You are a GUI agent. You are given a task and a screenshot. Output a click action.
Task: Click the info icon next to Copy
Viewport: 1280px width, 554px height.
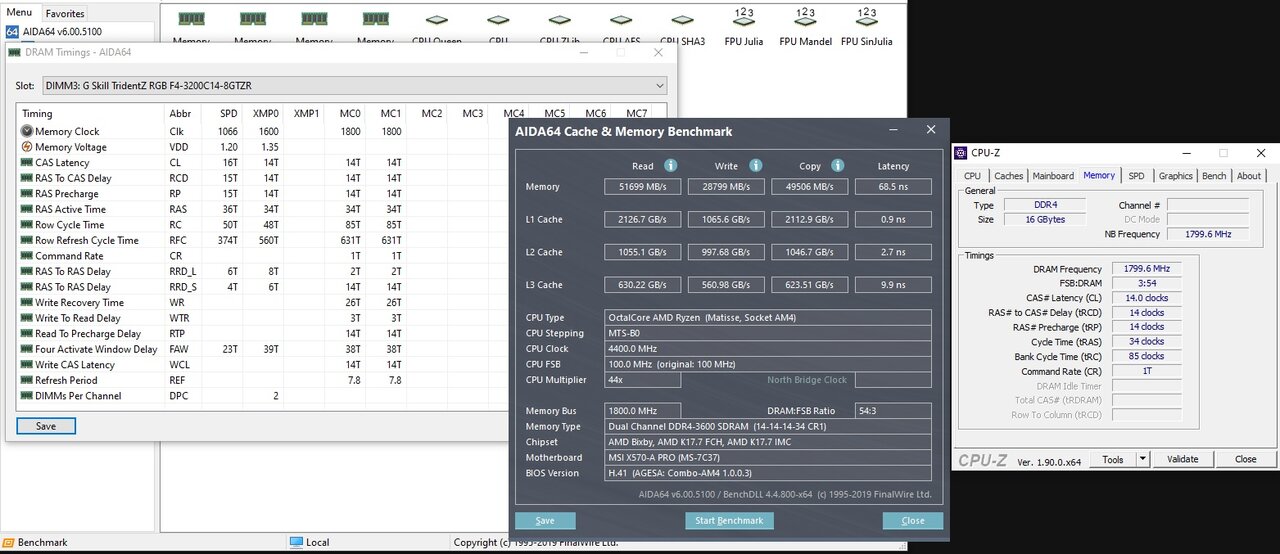(838, 166)
